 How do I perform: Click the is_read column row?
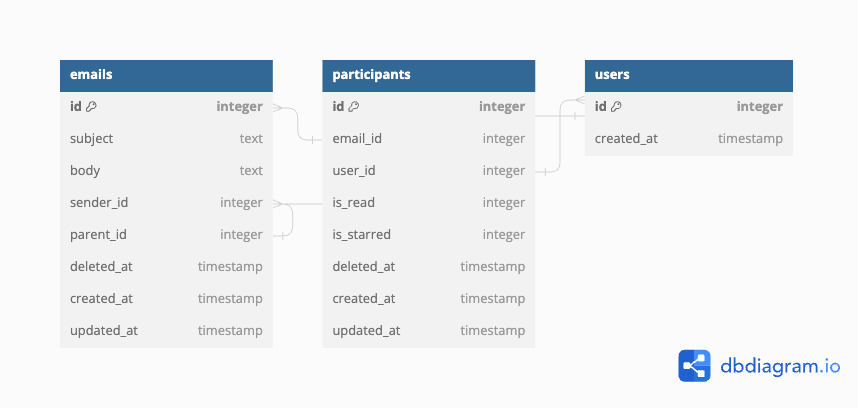click(x=428, y=203)
